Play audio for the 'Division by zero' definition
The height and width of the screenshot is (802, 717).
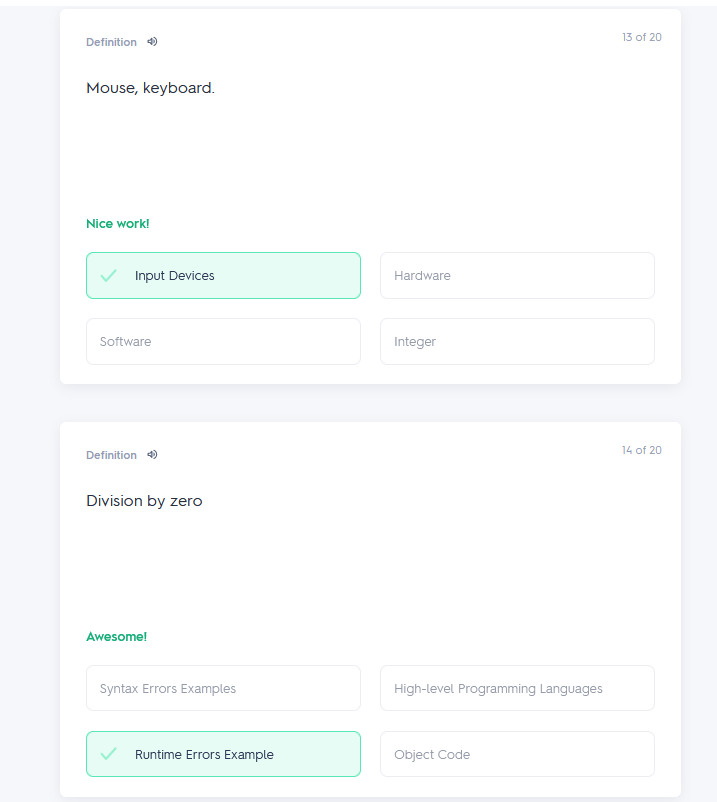(152, 455)
